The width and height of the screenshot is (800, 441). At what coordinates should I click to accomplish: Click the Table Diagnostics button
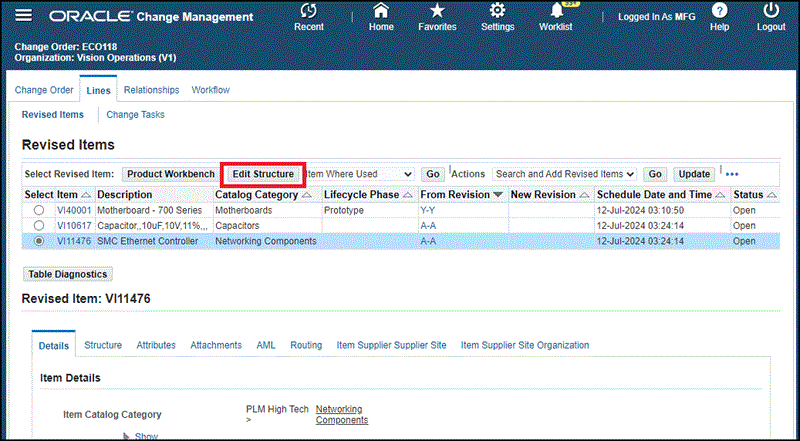point(68,274)
